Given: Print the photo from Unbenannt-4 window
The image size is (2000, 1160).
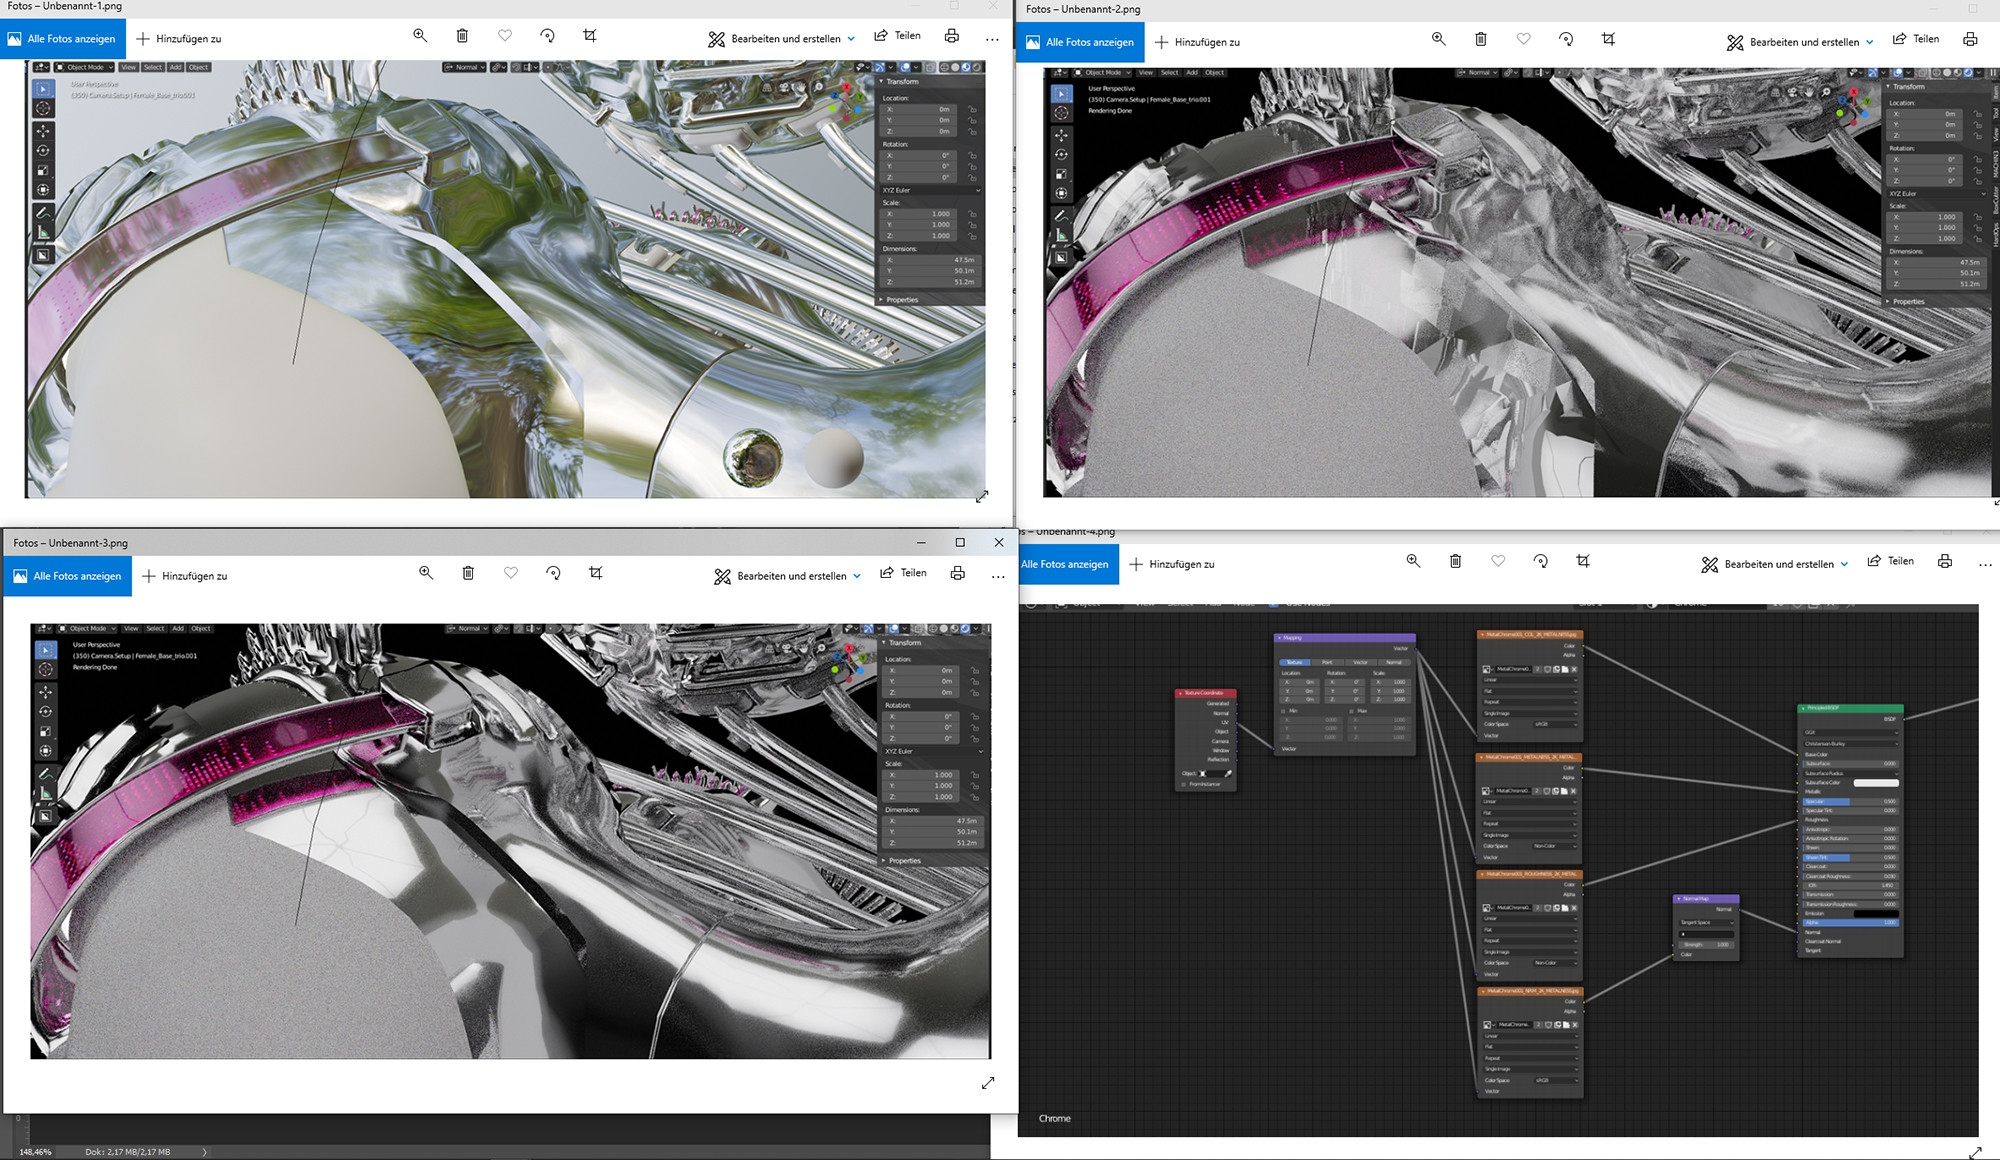Looking at the screenshot, I should 1945,561.
